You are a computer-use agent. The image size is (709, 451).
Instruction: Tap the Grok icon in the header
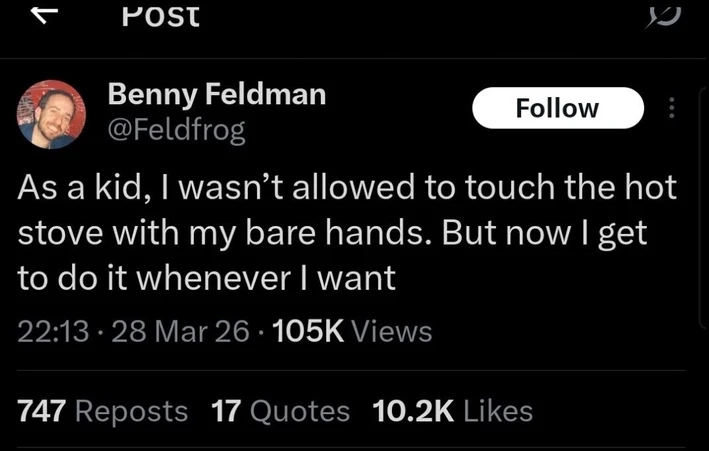point(663,16)
